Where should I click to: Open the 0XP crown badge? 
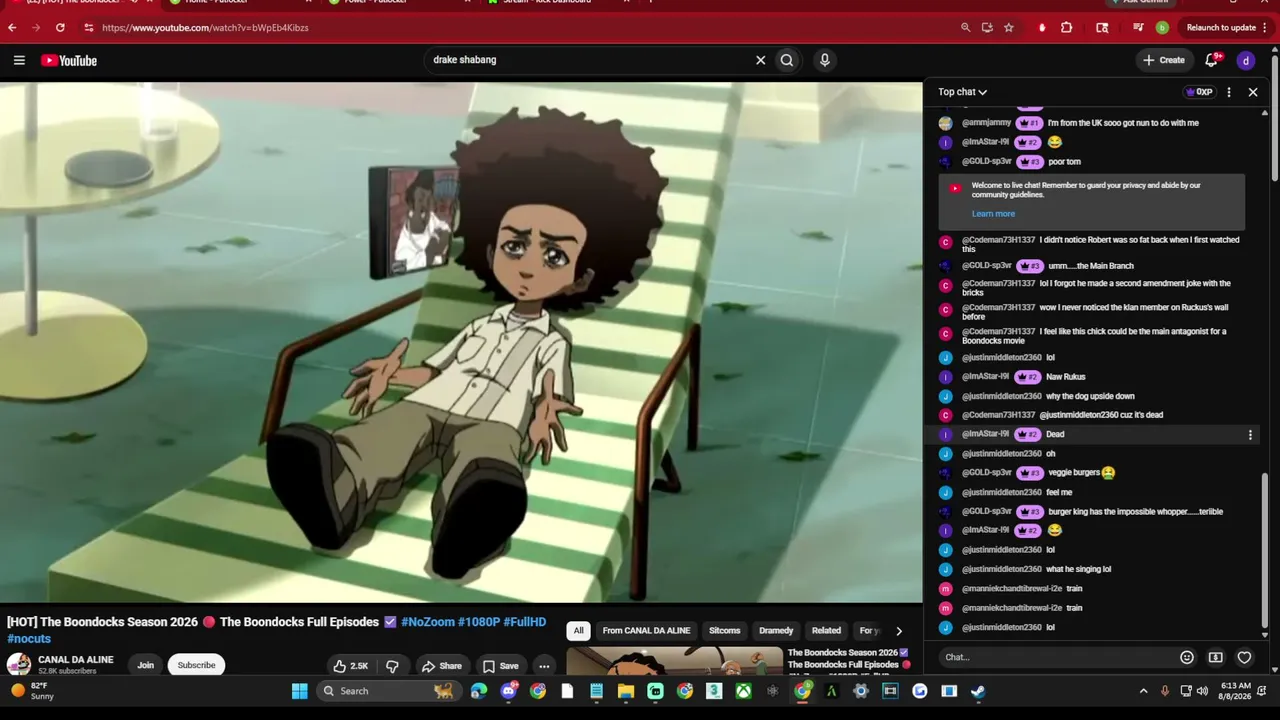point(1199,92)
